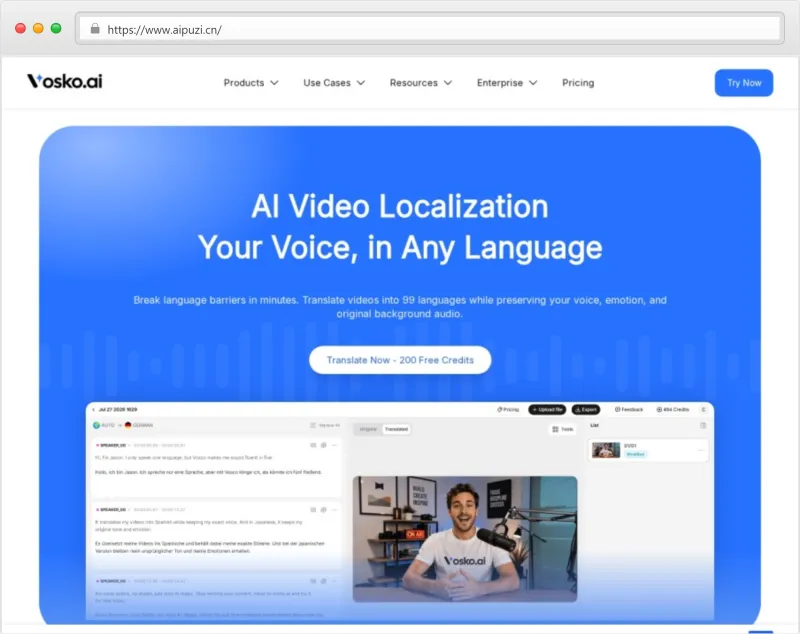Open the Resources dropdown
Screen dimensions: 800x634
[421, 83]
